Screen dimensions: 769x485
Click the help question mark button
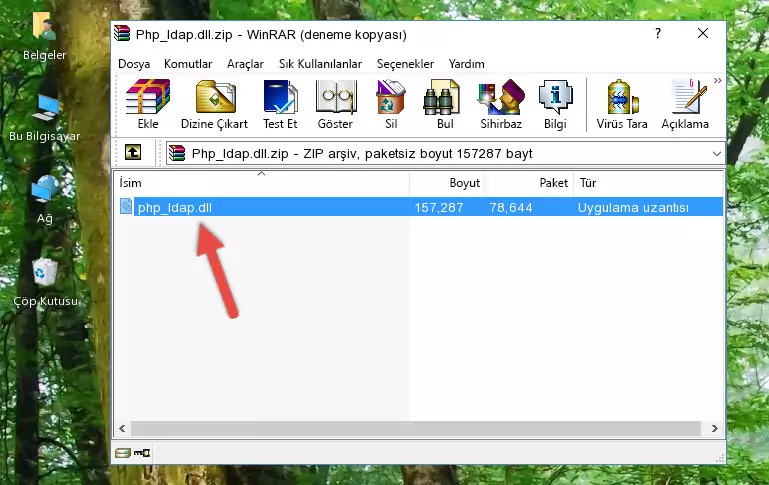click(658, 33)
